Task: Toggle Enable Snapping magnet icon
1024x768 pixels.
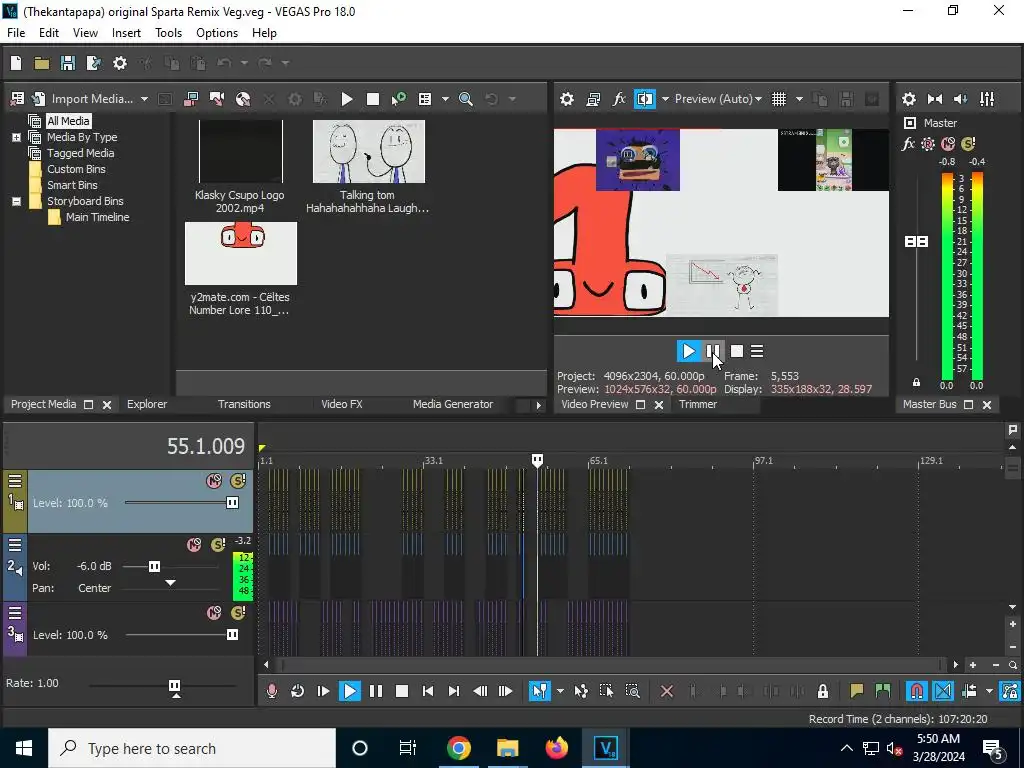Action: coord(917,691)
